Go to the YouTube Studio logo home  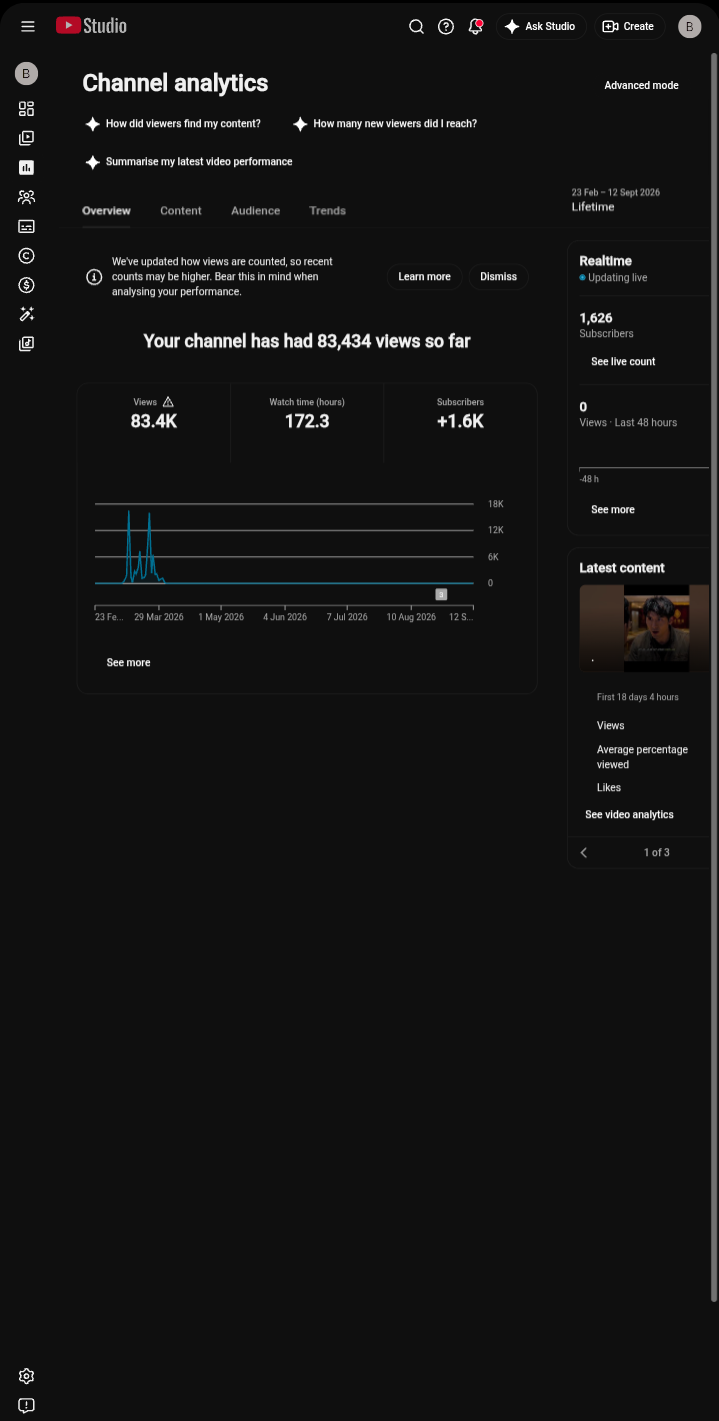(91, 26)
